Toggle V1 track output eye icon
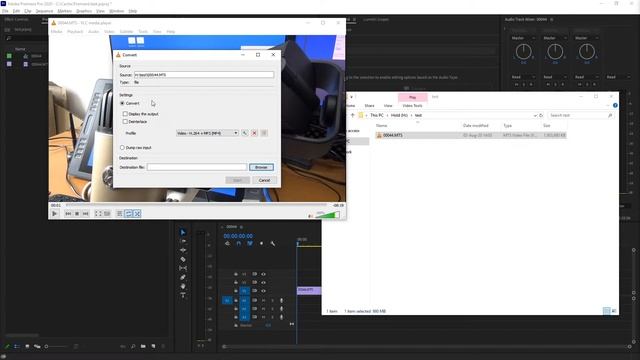640x360 pixels. [x=264, y=291]
